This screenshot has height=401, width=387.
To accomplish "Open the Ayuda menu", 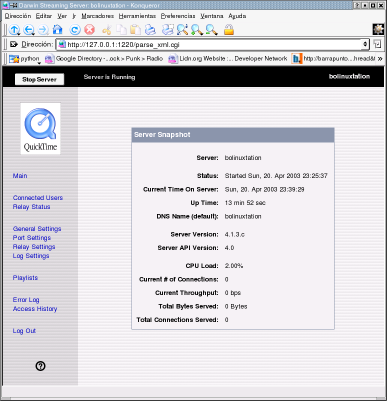I will pos(237,16).
